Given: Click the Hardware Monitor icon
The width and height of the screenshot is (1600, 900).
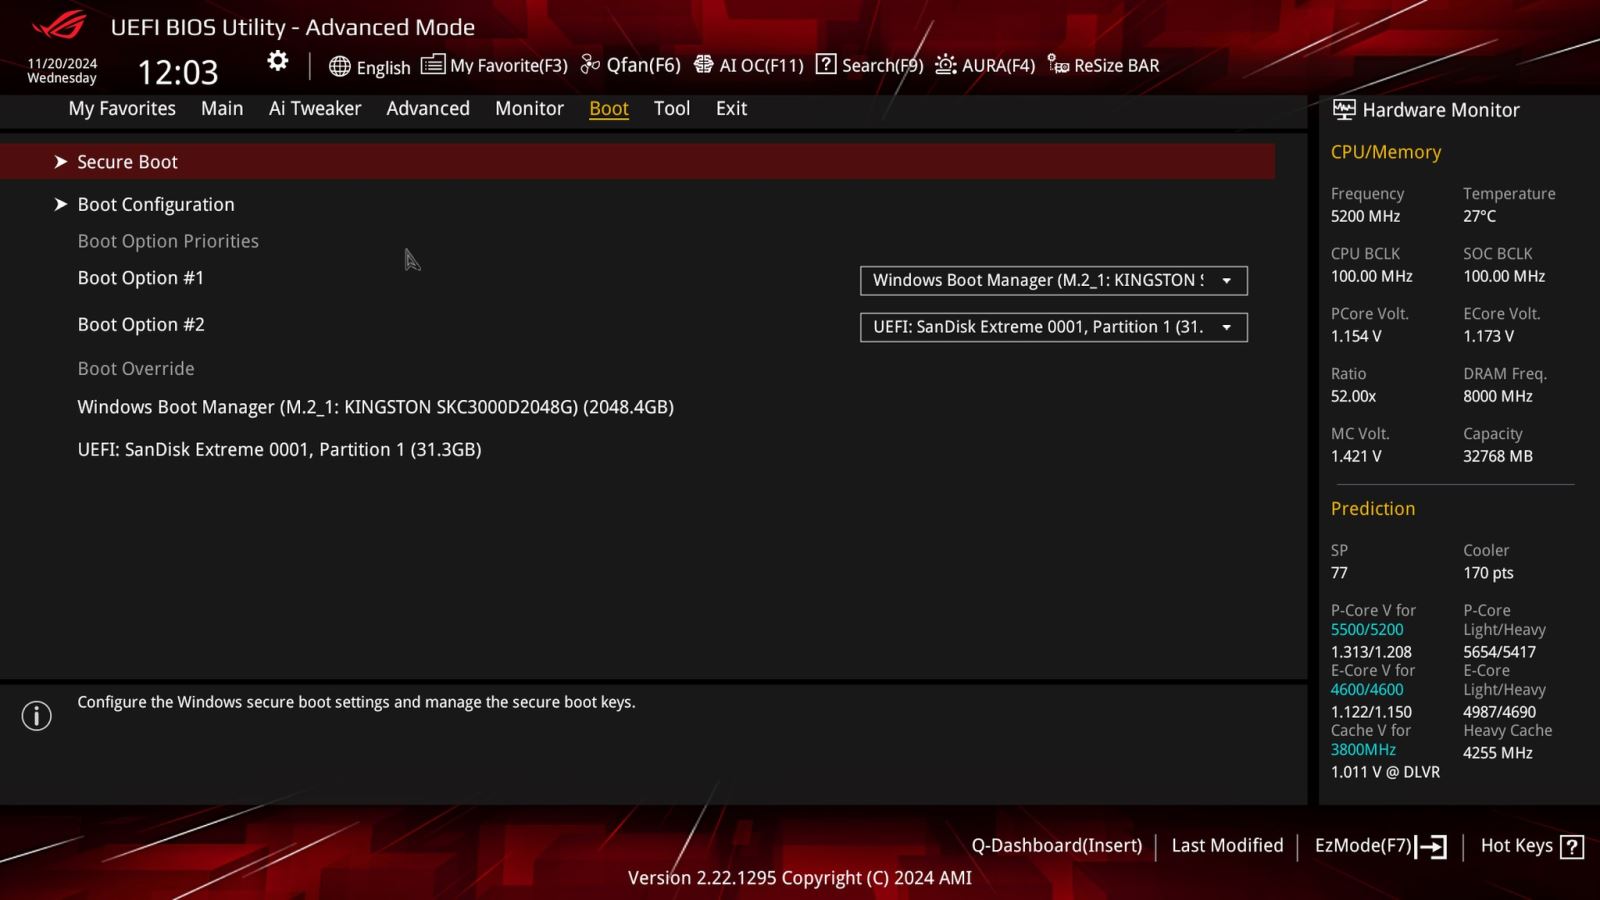Looking at the screenshot, I should [x=1344, y=110].
